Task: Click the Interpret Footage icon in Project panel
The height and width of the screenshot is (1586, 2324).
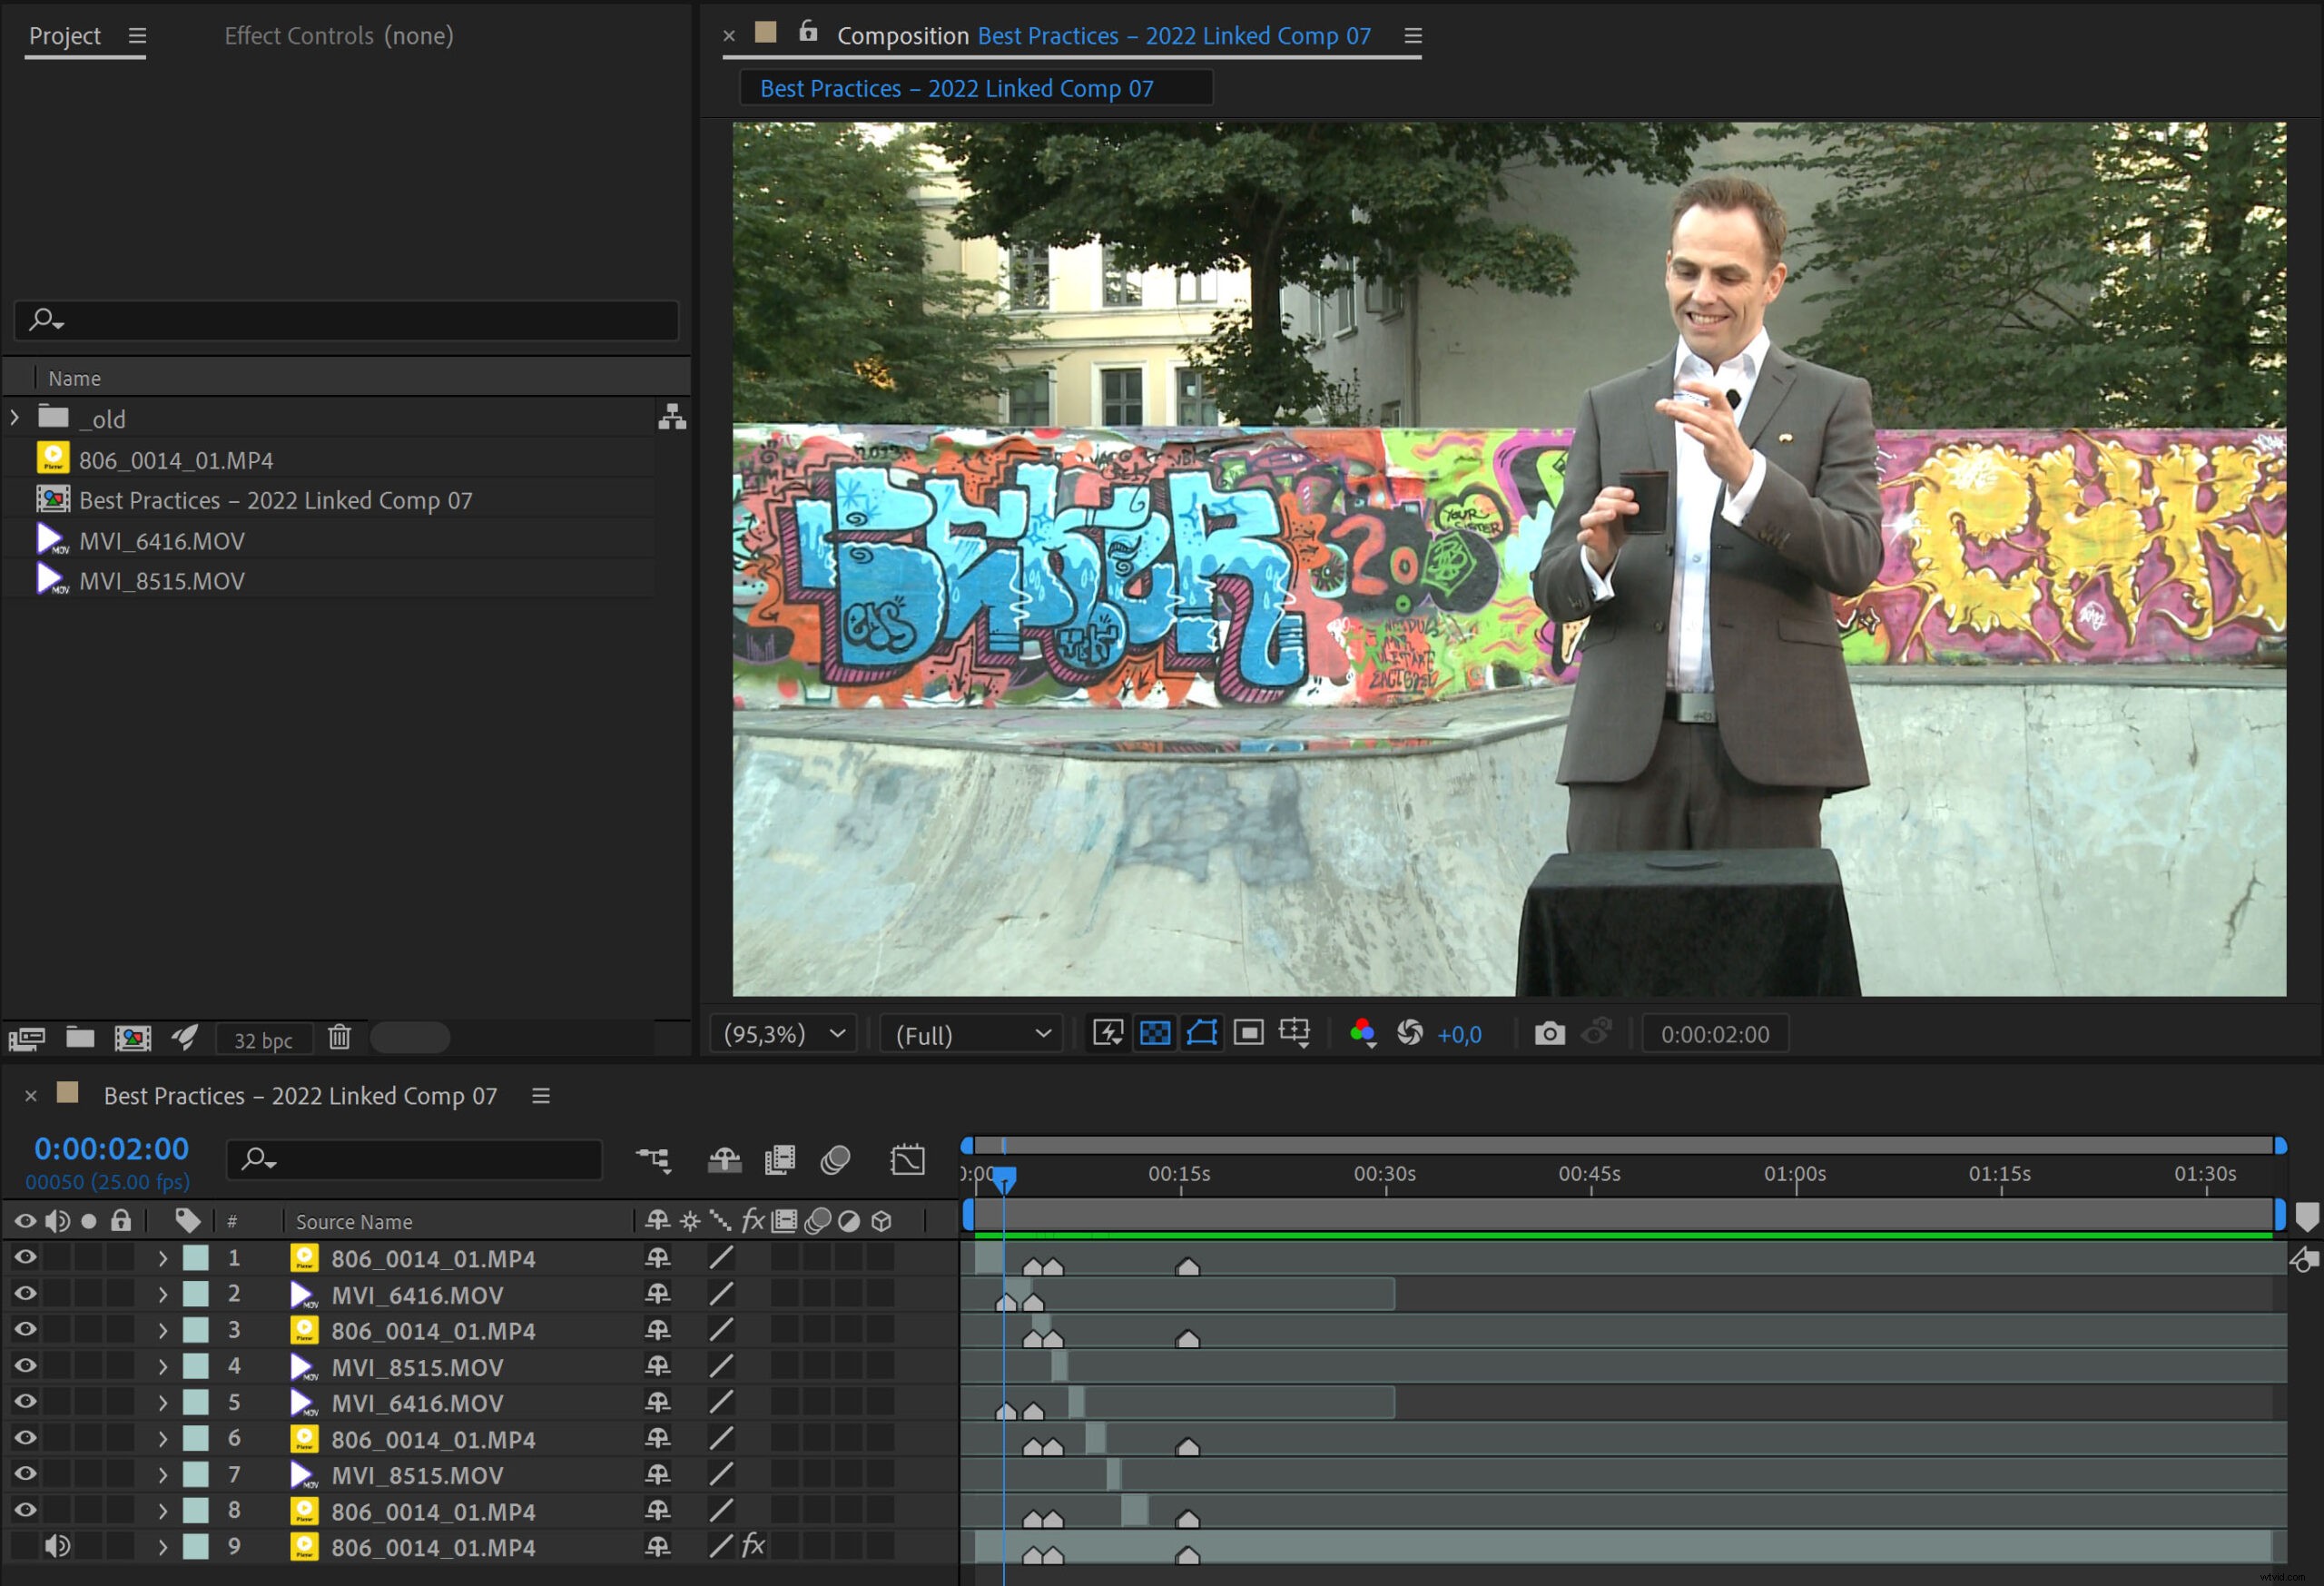Action: pos(27,1037)
